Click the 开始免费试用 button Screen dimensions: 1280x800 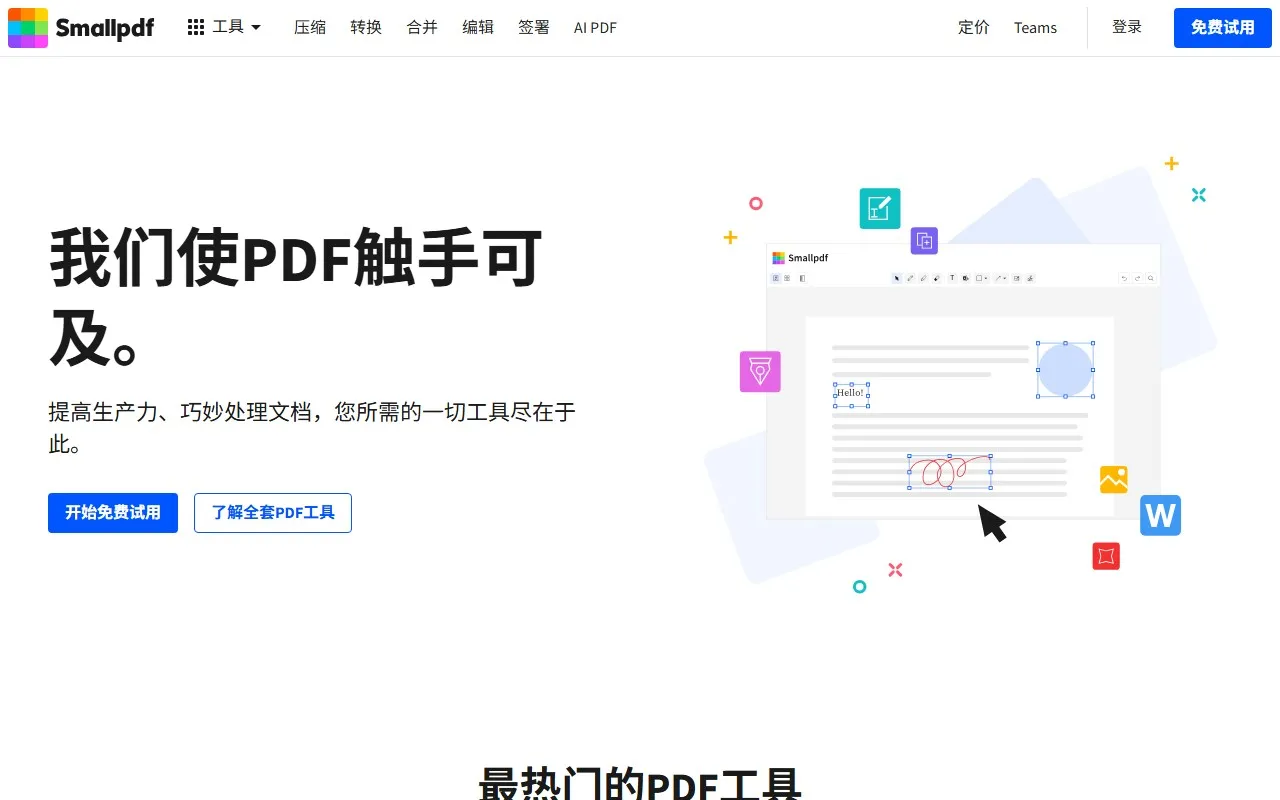(x=112, y=513)
